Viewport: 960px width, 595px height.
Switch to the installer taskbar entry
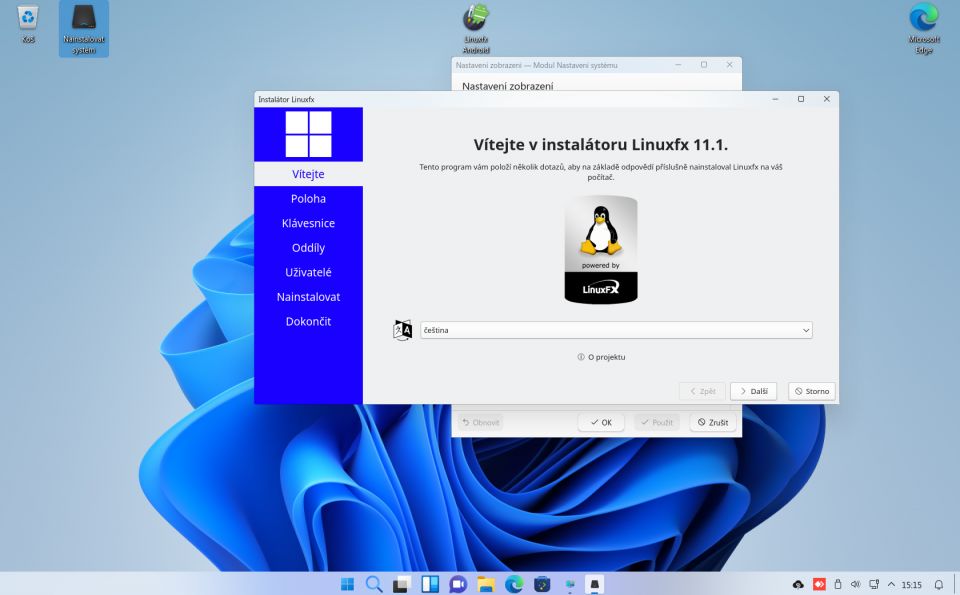(x=594, y=584)
